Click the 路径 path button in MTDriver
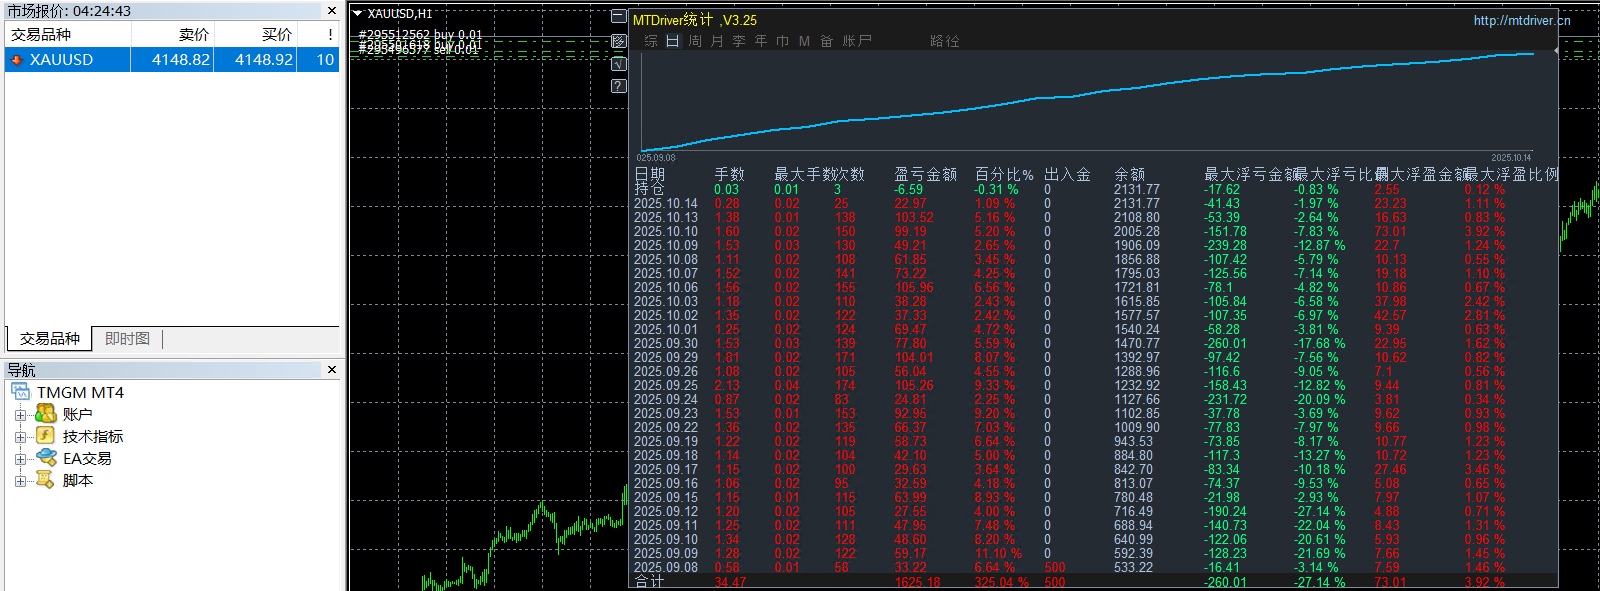Viewport: 1600px width, 591px height. click(x=944, y=41)
